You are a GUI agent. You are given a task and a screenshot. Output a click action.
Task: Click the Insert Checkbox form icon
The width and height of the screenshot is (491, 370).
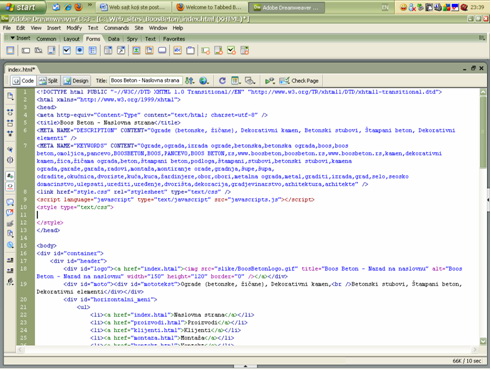click(67, 51)
